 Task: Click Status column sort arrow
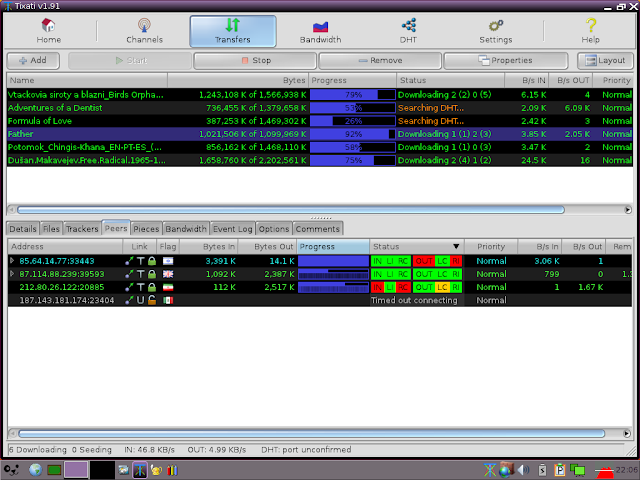[x=456, y=247]
